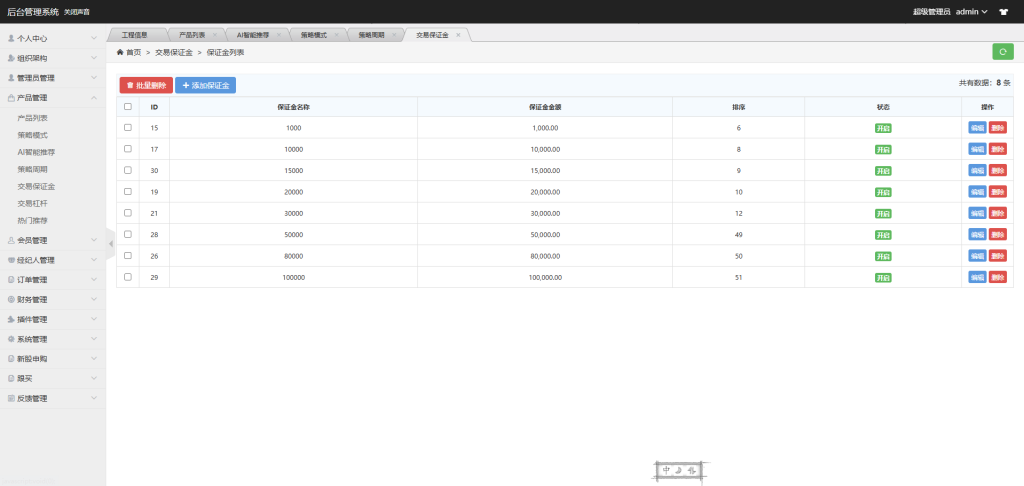The width and height of the screenshot is (1024, 486).
Task: Close the AI智能推荐 tab via X icon
Action: pos(279,34)
